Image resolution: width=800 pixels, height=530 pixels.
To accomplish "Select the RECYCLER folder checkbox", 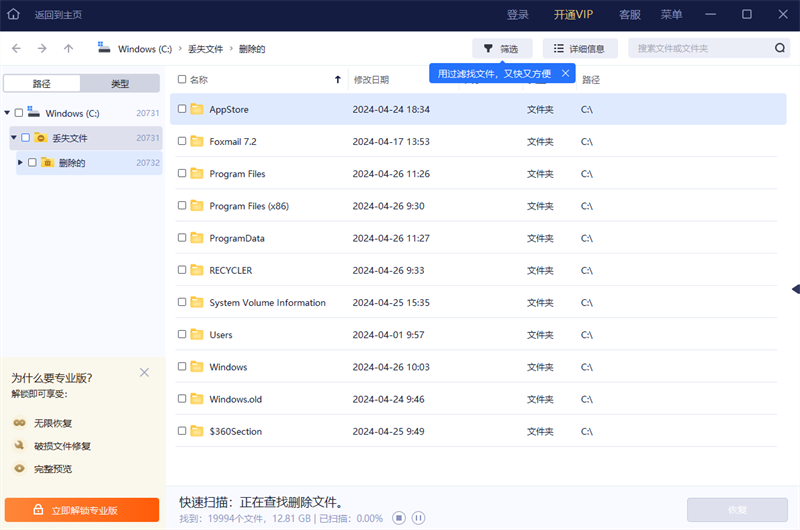I will [182, 270].
